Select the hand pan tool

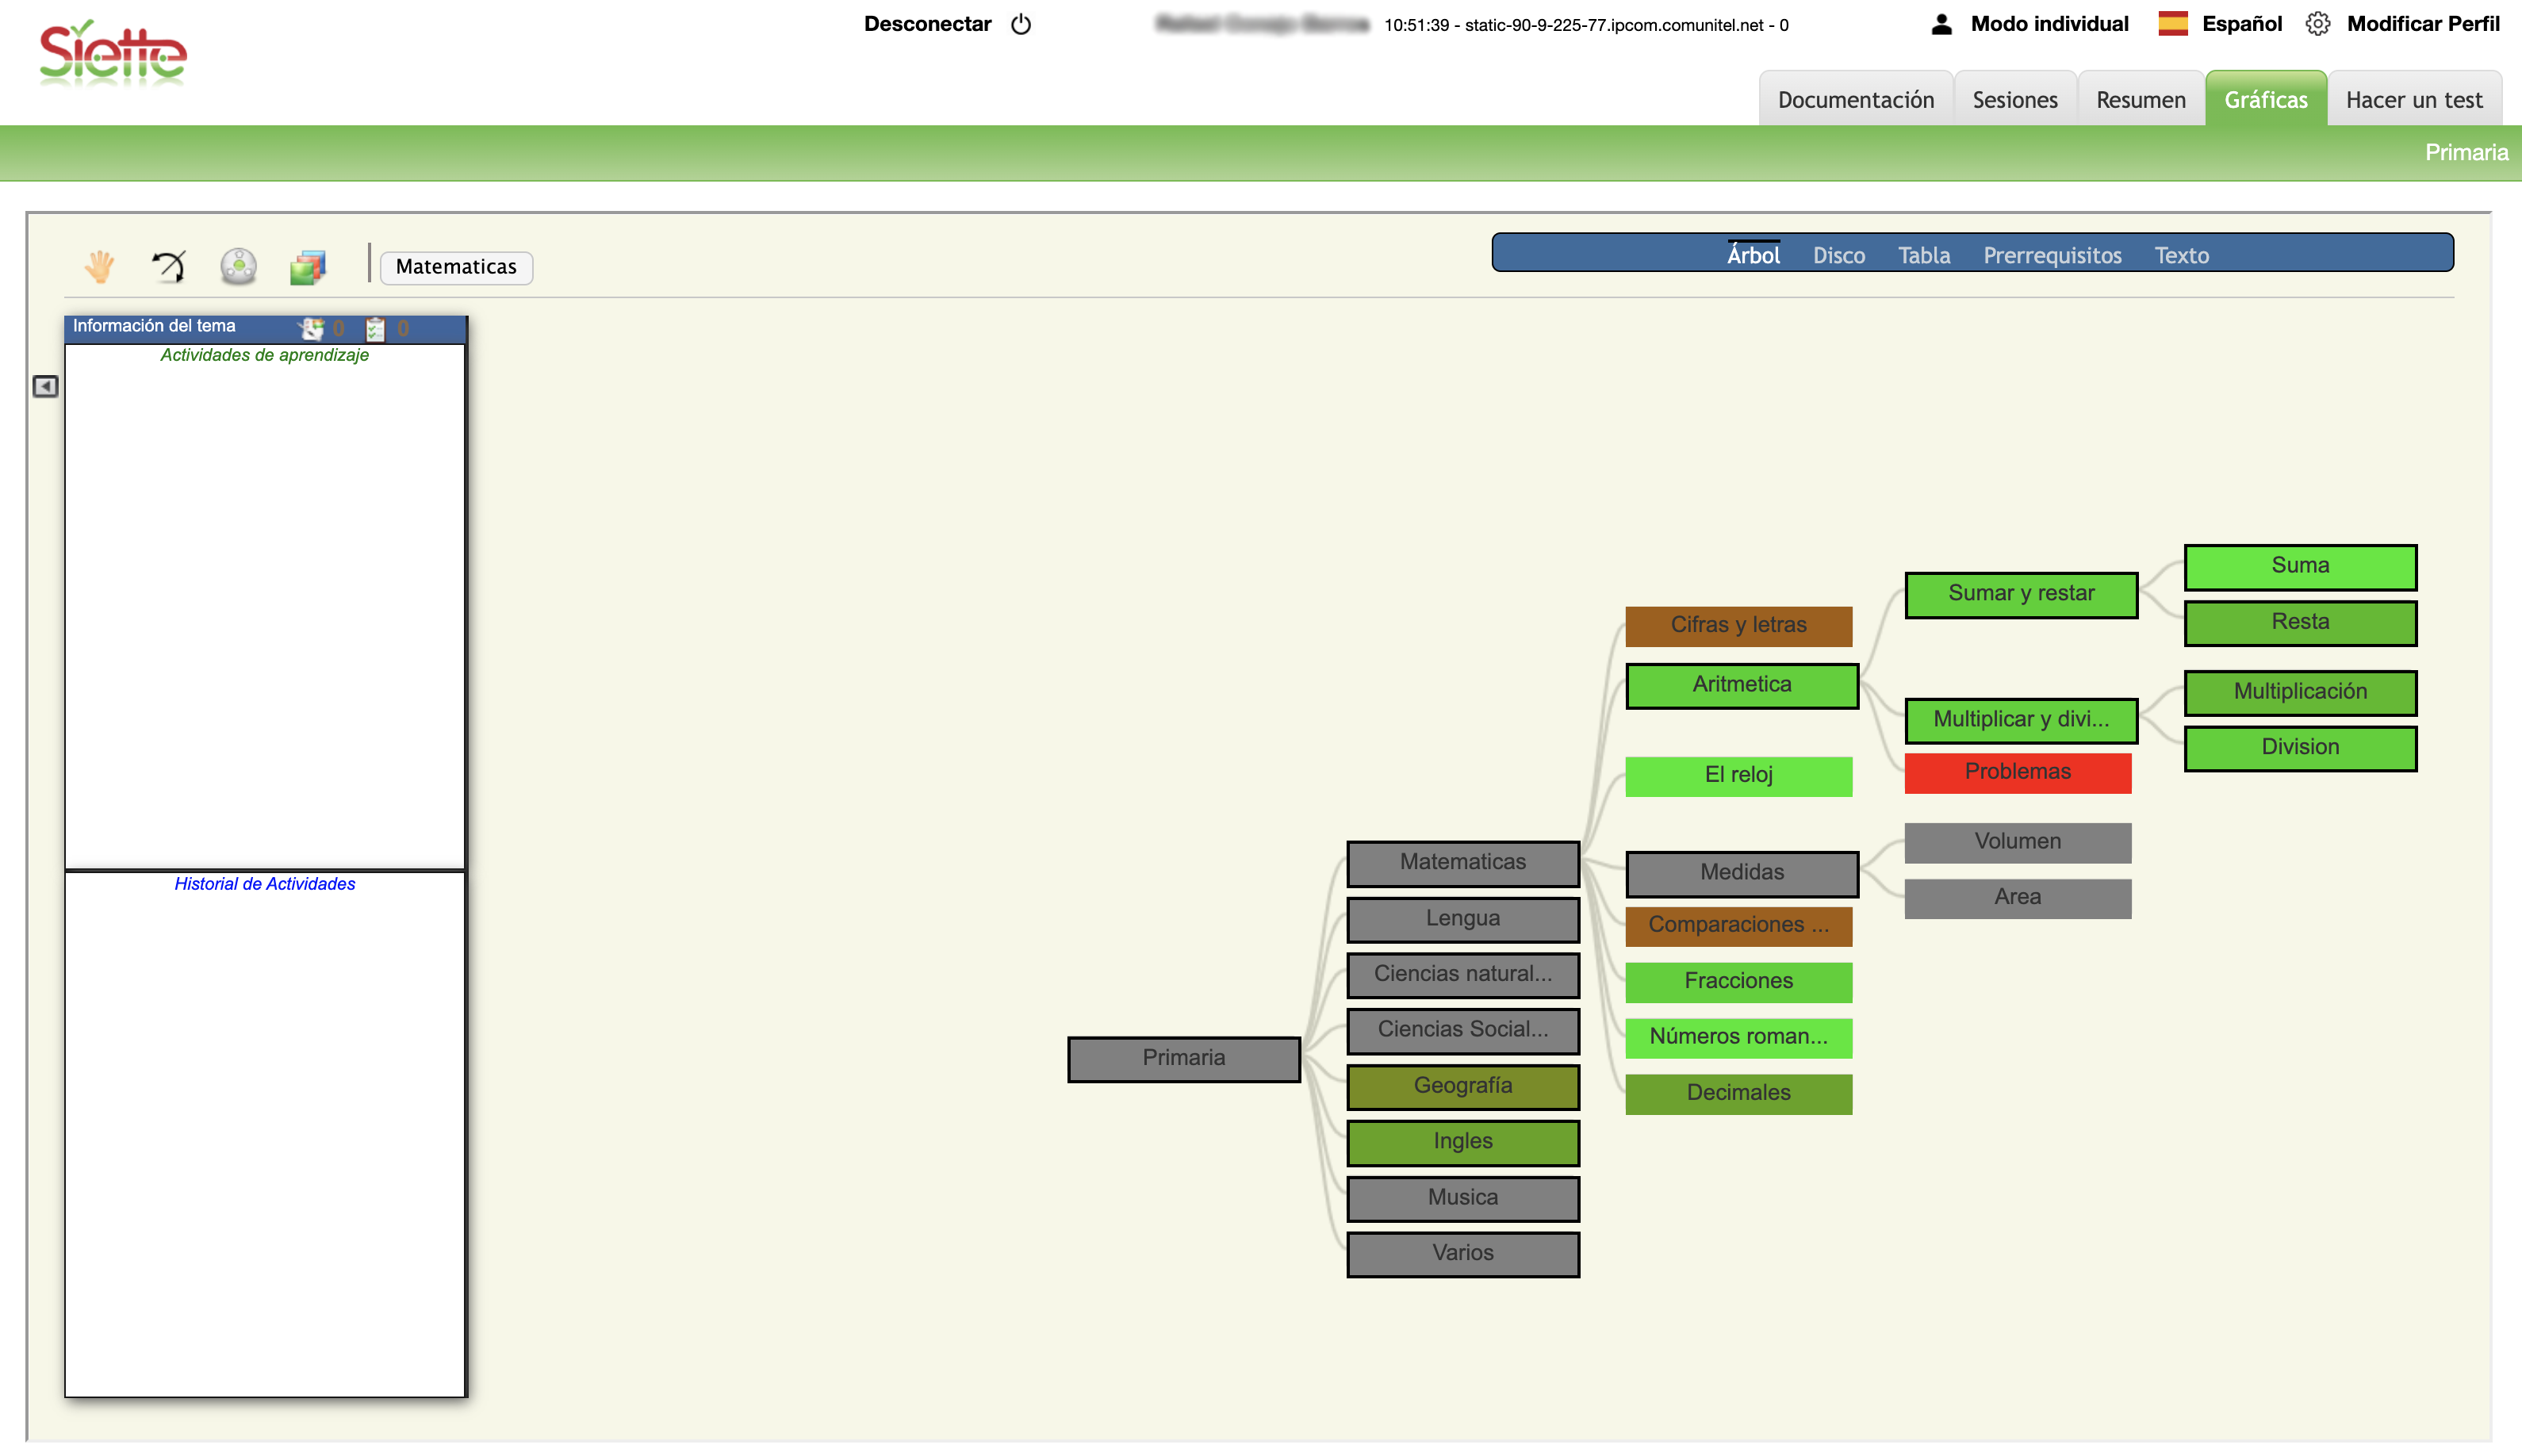point(99,266)
